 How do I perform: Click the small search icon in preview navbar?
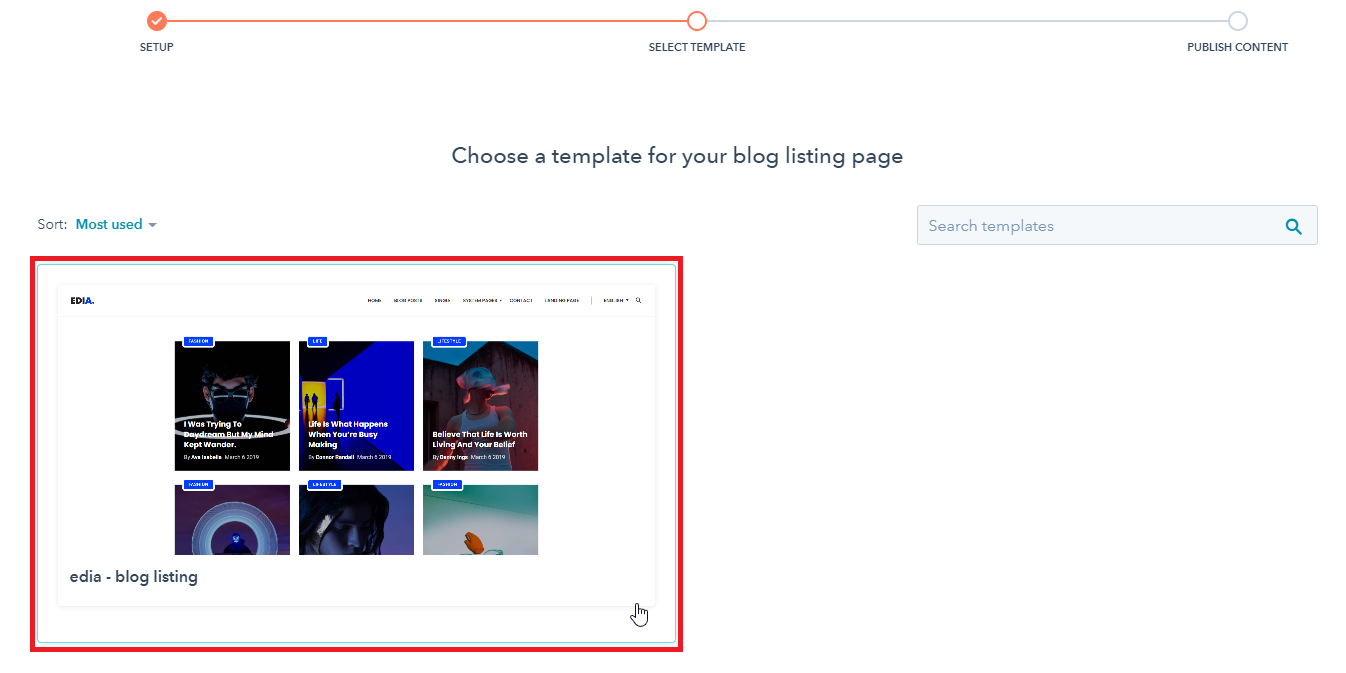(x=639, y=300)
